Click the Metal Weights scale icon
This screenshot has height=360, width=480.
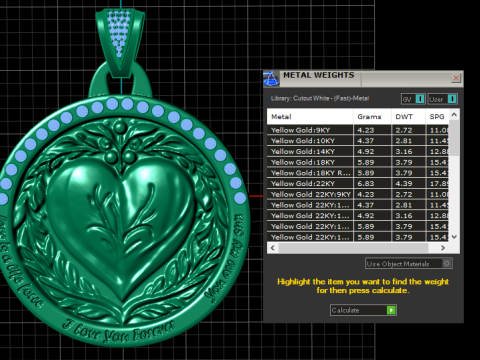pos(270,79)
